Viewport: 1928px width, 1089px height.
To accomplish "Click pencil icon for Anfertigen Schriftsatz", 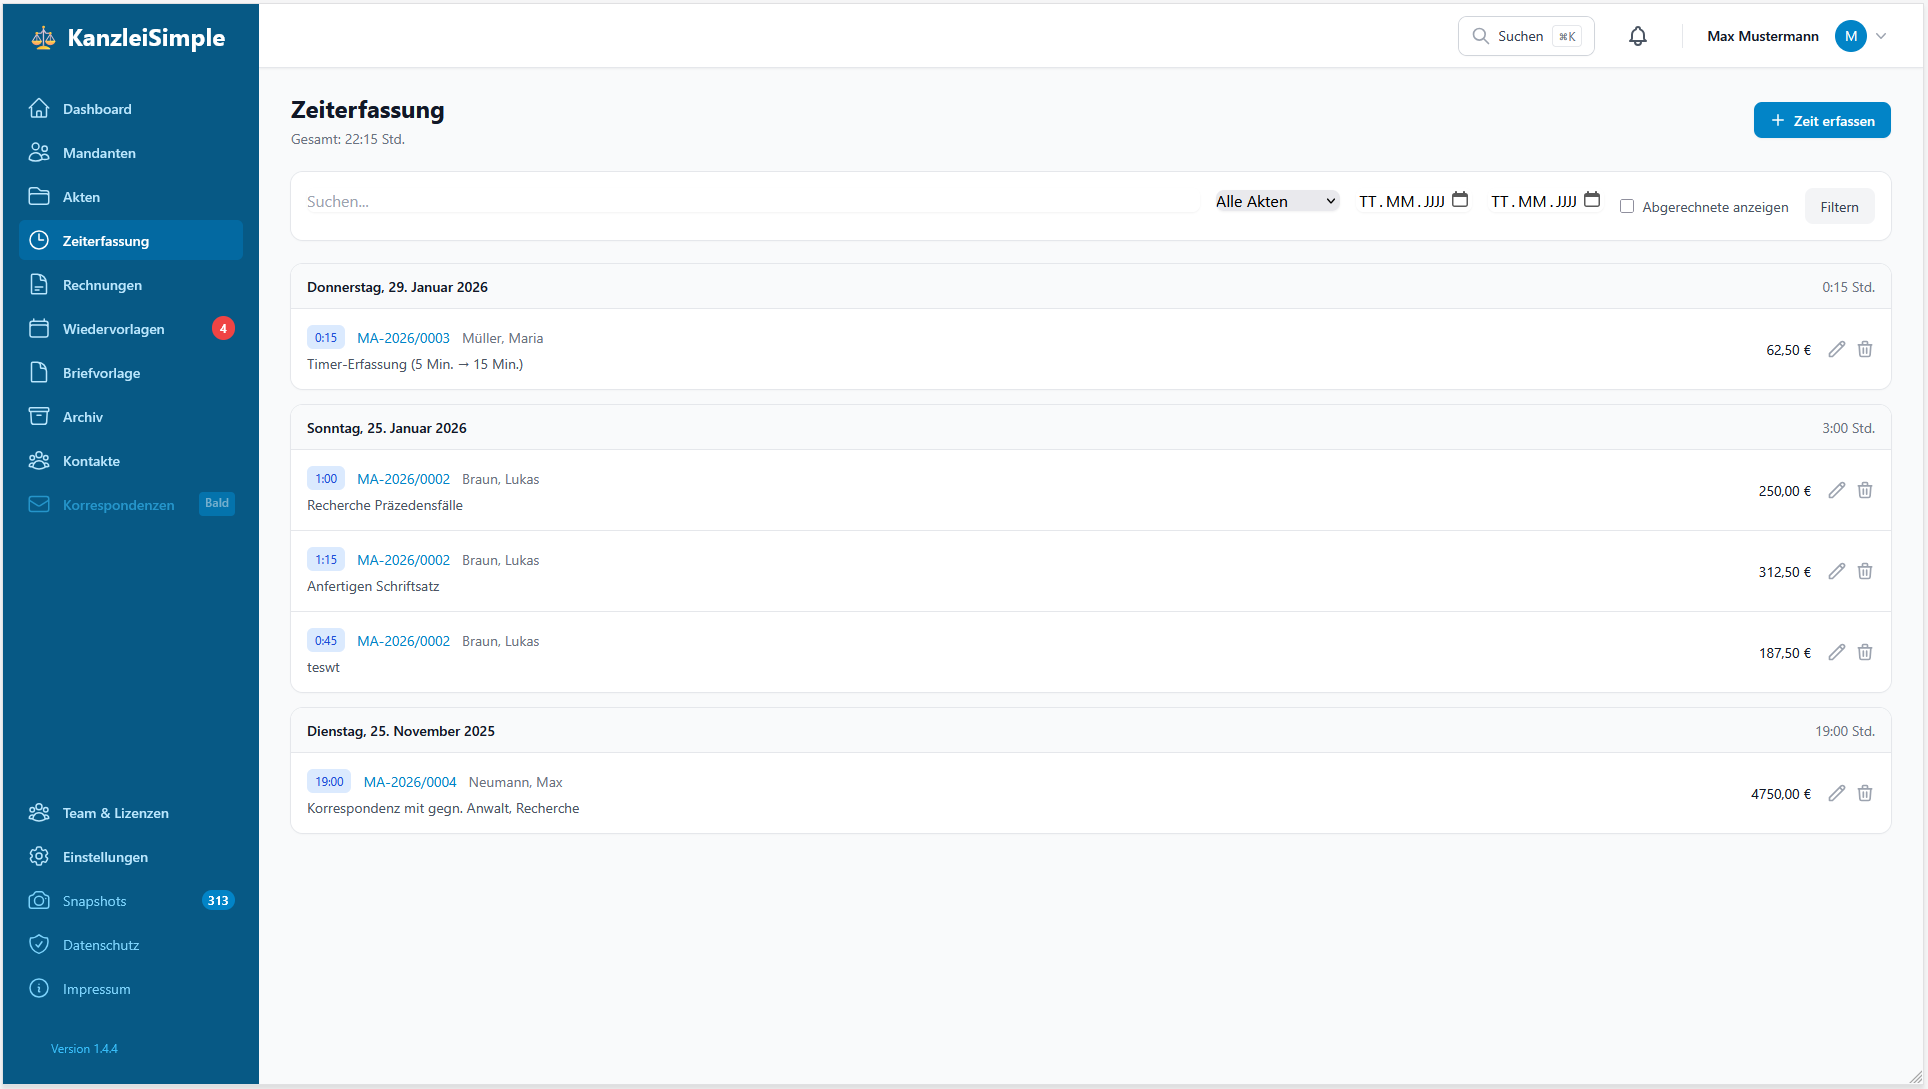I will click(x=1836, y=572).
